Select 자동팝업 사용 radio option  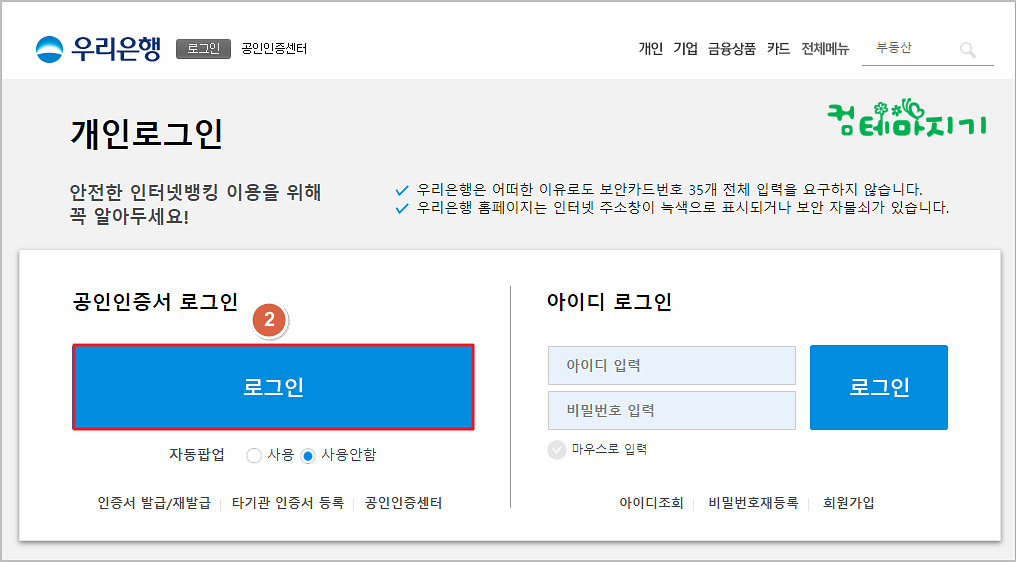pyautogui.click(x=253, y=455)
